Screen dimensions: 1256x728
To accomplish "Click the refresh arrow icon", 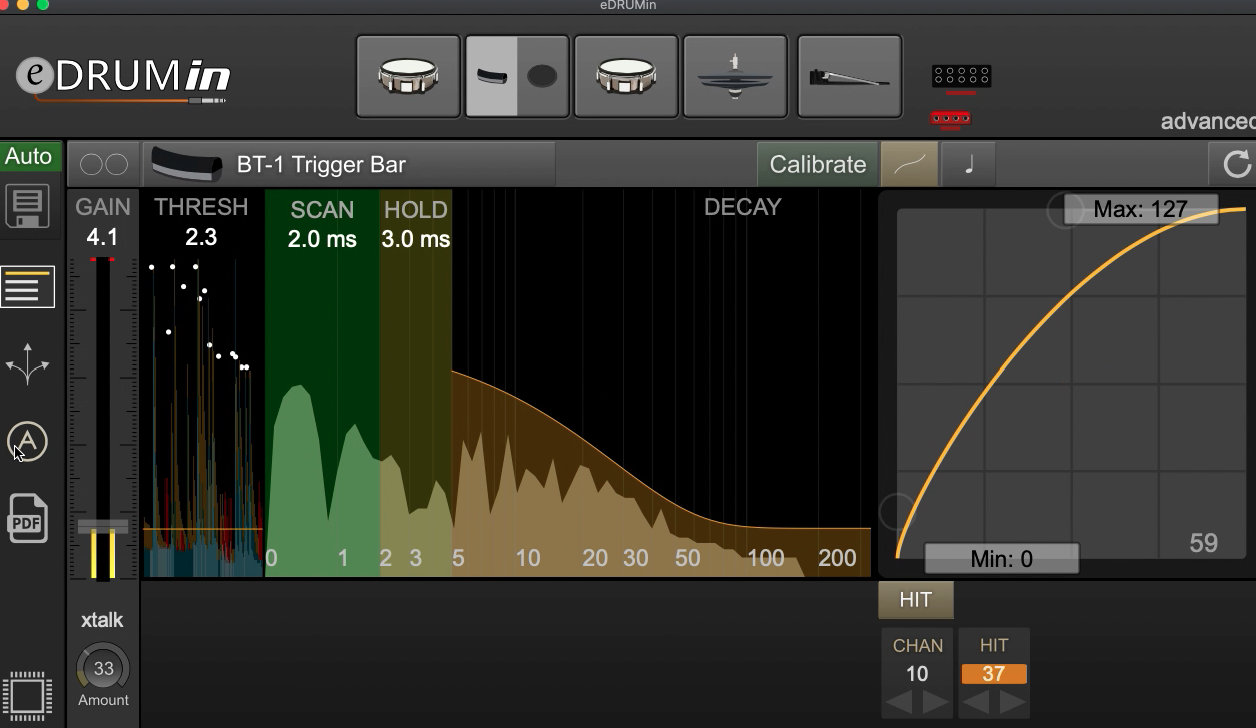I will 1236,164.
